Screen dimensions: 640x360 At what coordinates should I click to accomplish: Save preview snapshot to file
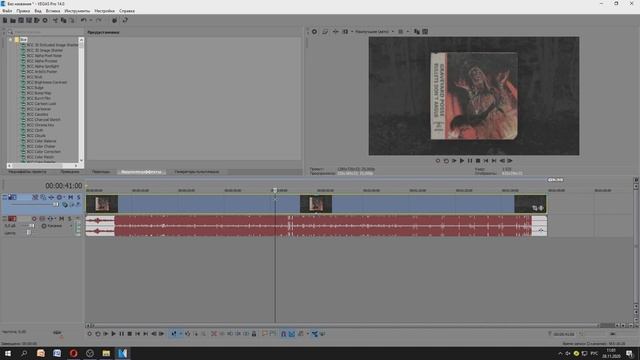coord(425,31)
